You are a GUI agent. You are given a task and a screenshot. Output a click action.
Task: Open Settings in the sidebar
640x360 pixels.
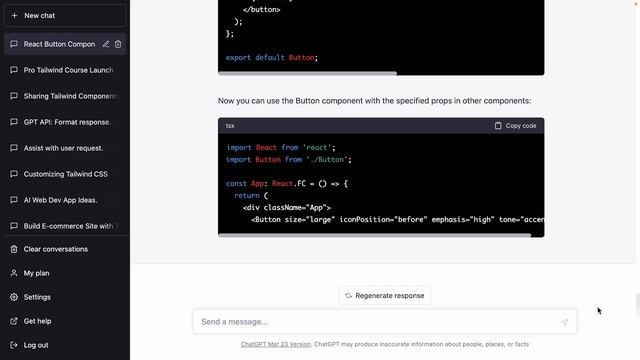(x=65, y=297)
